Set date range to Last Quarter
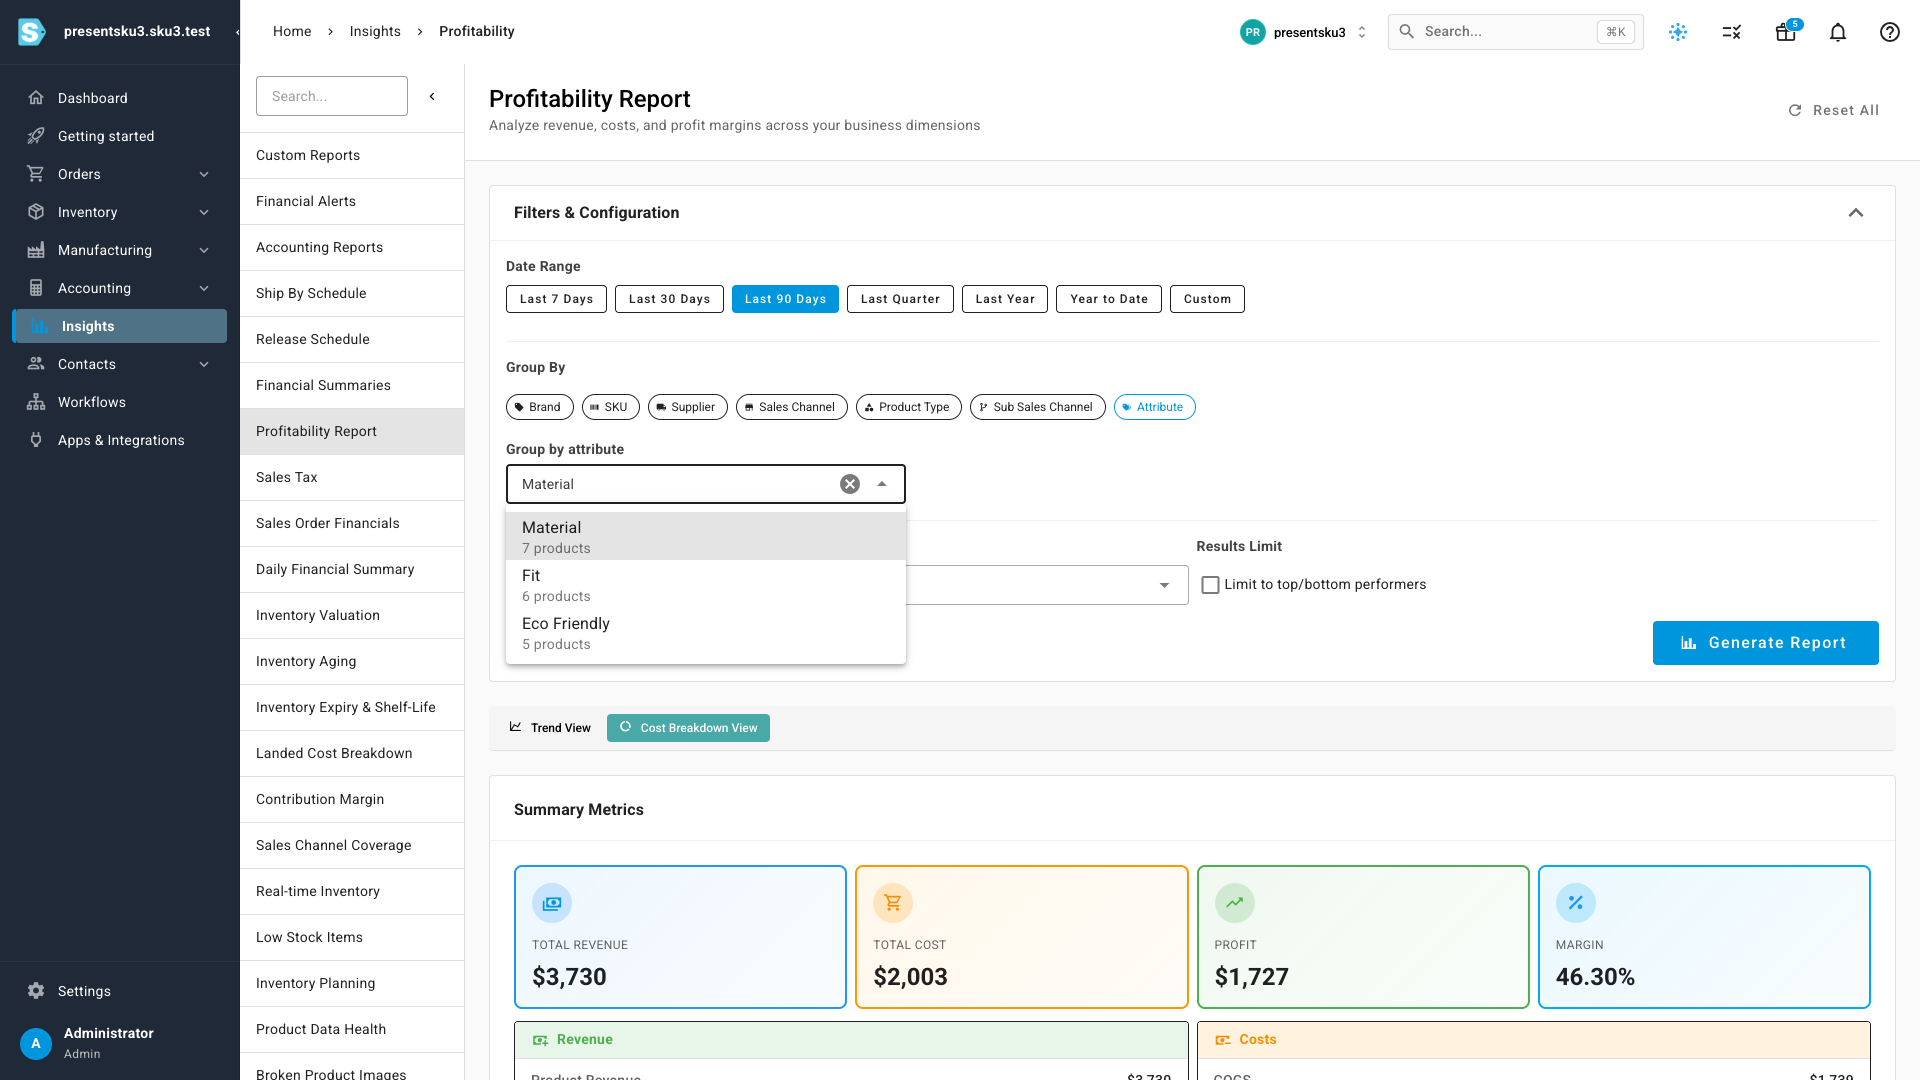The height and width of the screenshot is (1080, 1920). 900,299
